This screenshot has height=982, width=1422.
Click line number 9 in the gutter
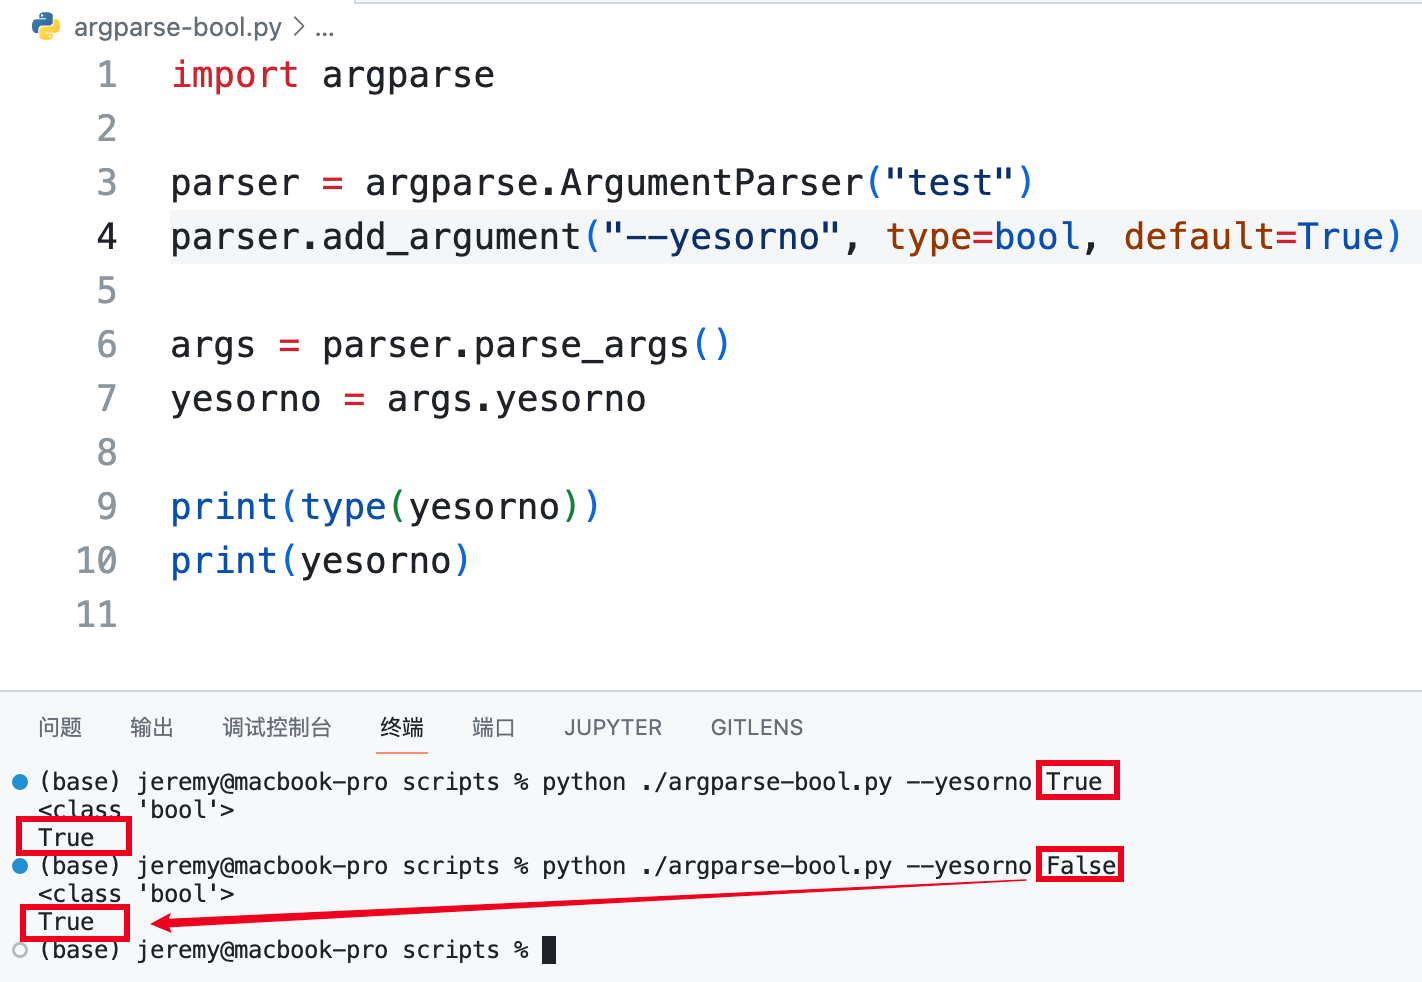(106, 507)
